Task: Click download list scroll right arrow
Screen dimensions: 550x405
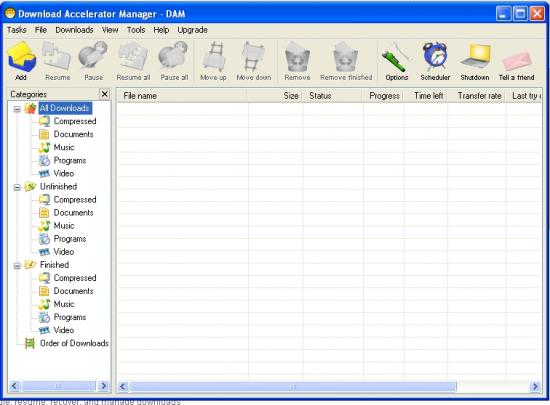Action: 535,386
